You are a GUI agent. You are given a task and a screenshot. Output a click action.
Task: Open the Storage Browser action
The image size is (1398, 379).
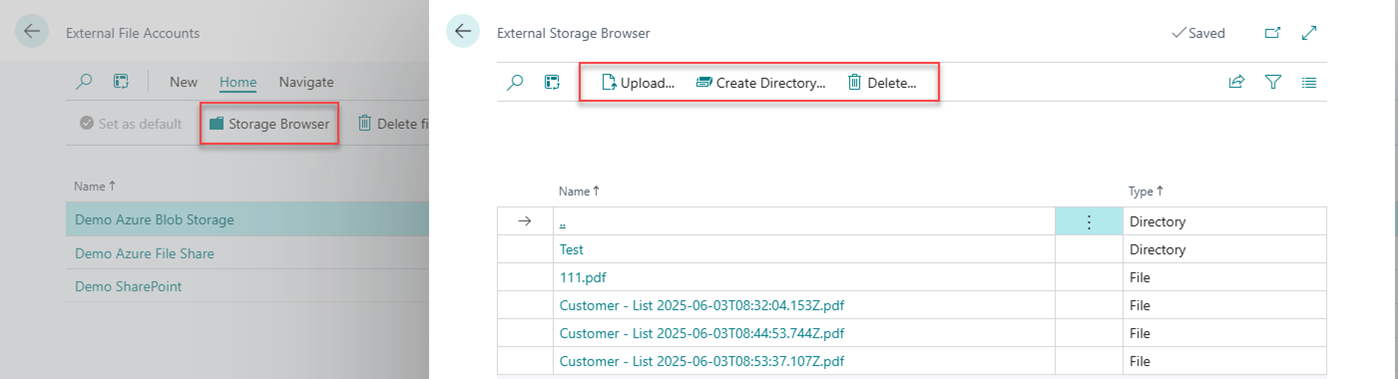tap(269, 124)
